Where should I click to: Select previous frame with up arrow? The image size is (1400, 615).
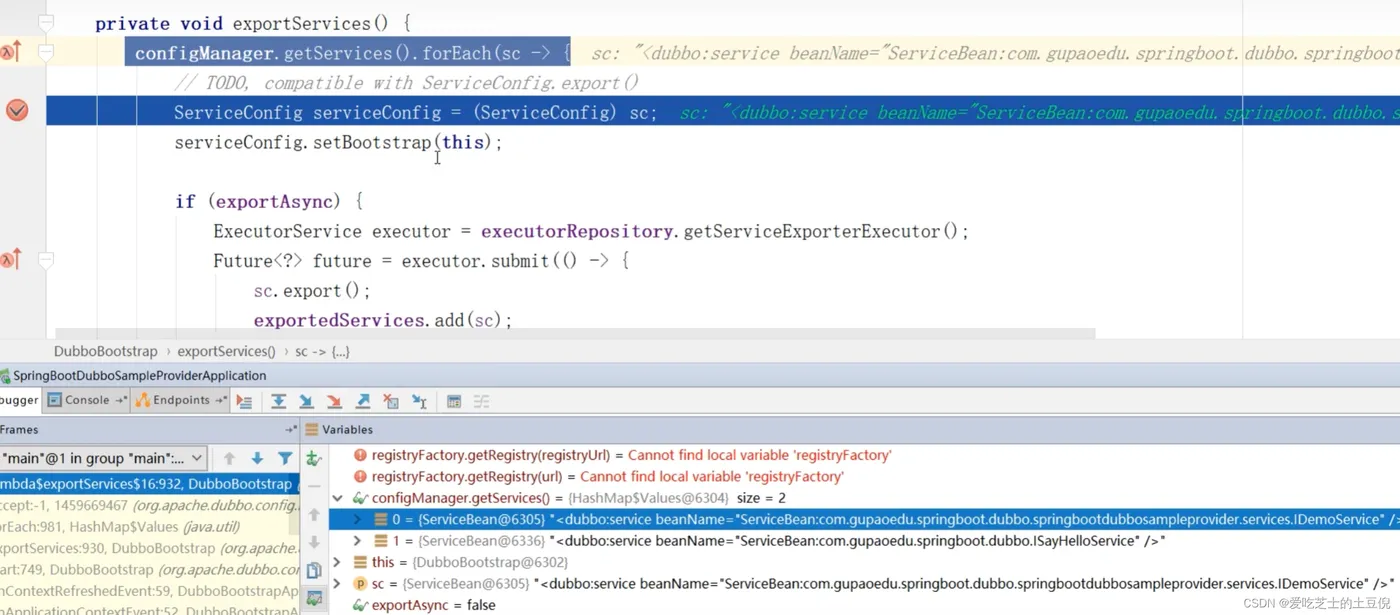229,458
